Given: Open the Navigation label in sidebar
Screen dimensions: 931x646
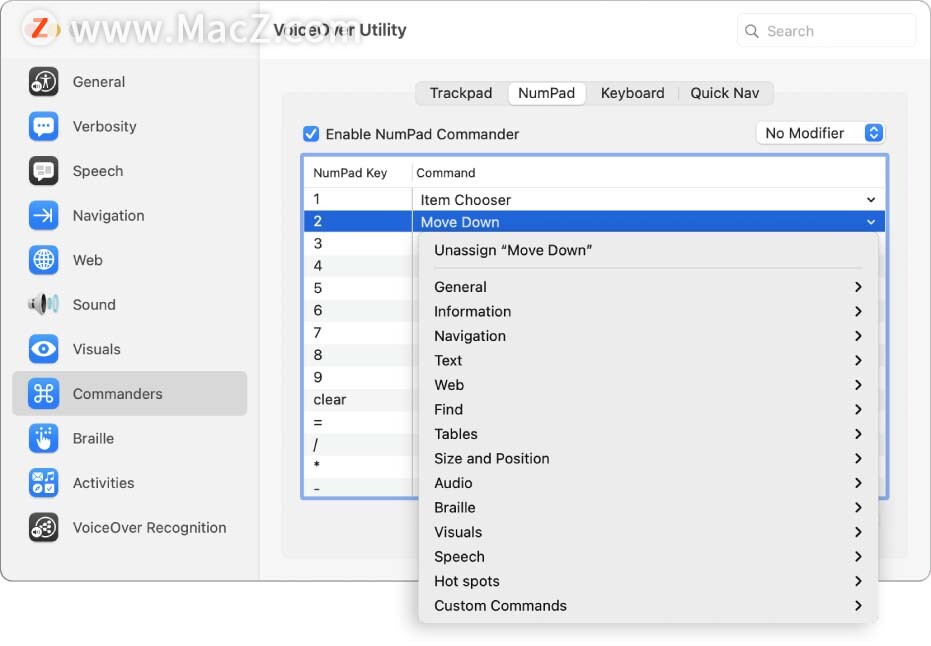Looking at the screenshot, I should (109, 216).
